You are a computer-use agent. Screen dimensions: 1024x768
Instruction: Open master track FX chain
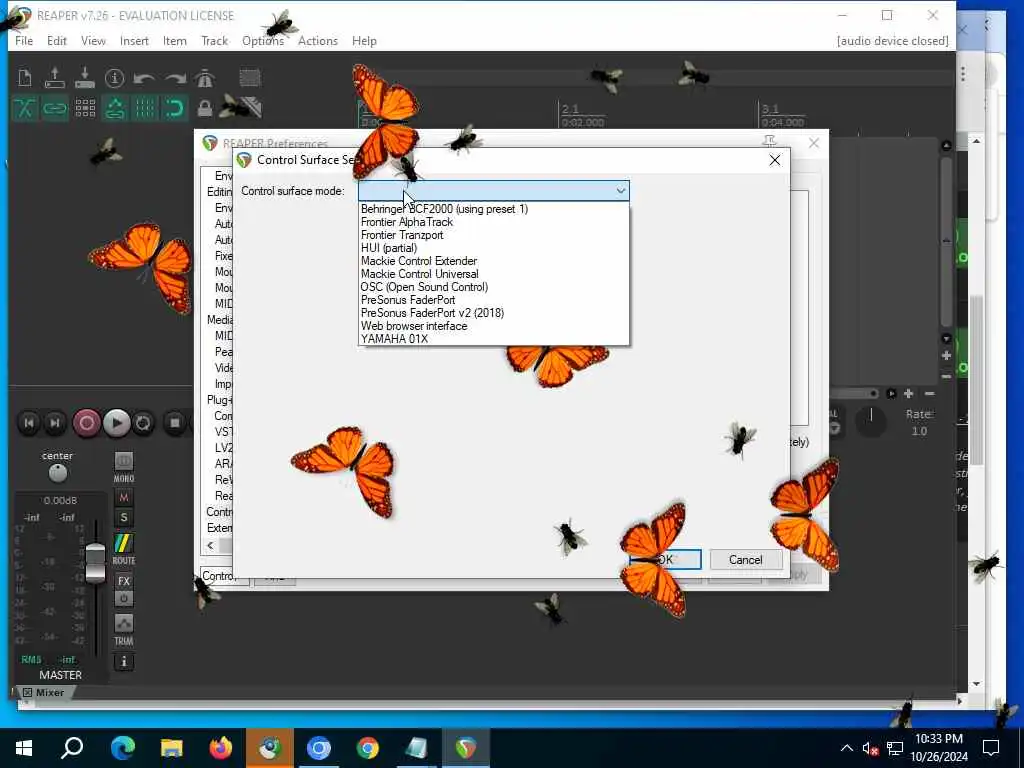tap(123, 581)
